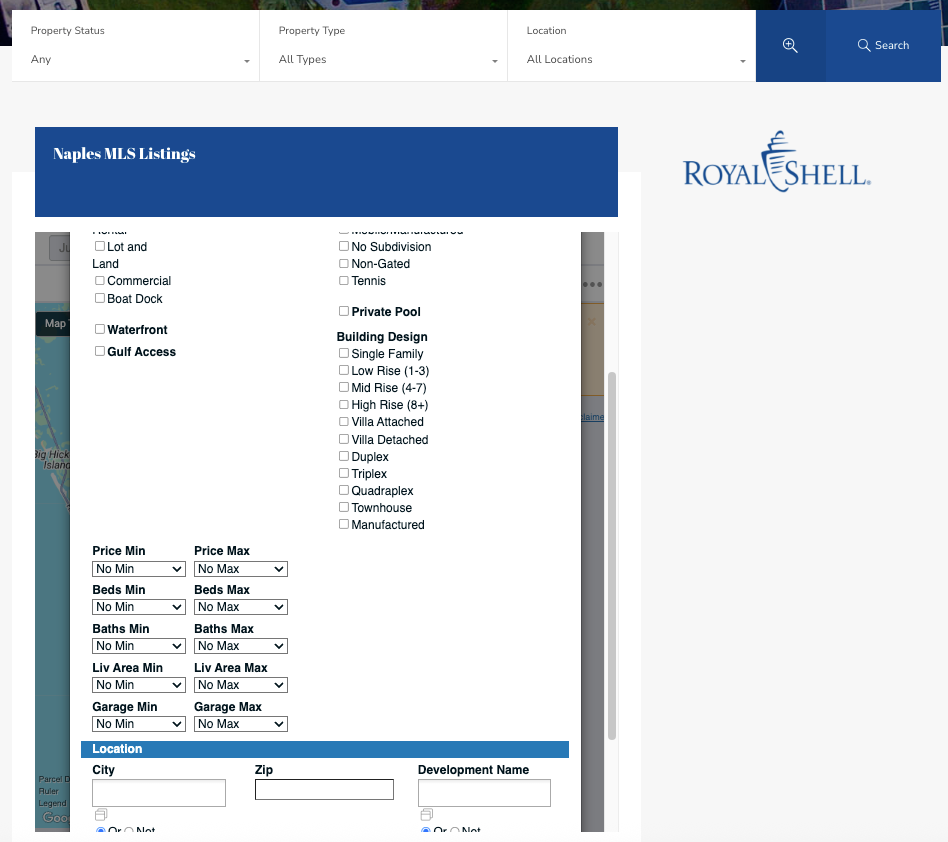
Task: Open the Garage Min dropdown
Action: click(x=139, y=724)
